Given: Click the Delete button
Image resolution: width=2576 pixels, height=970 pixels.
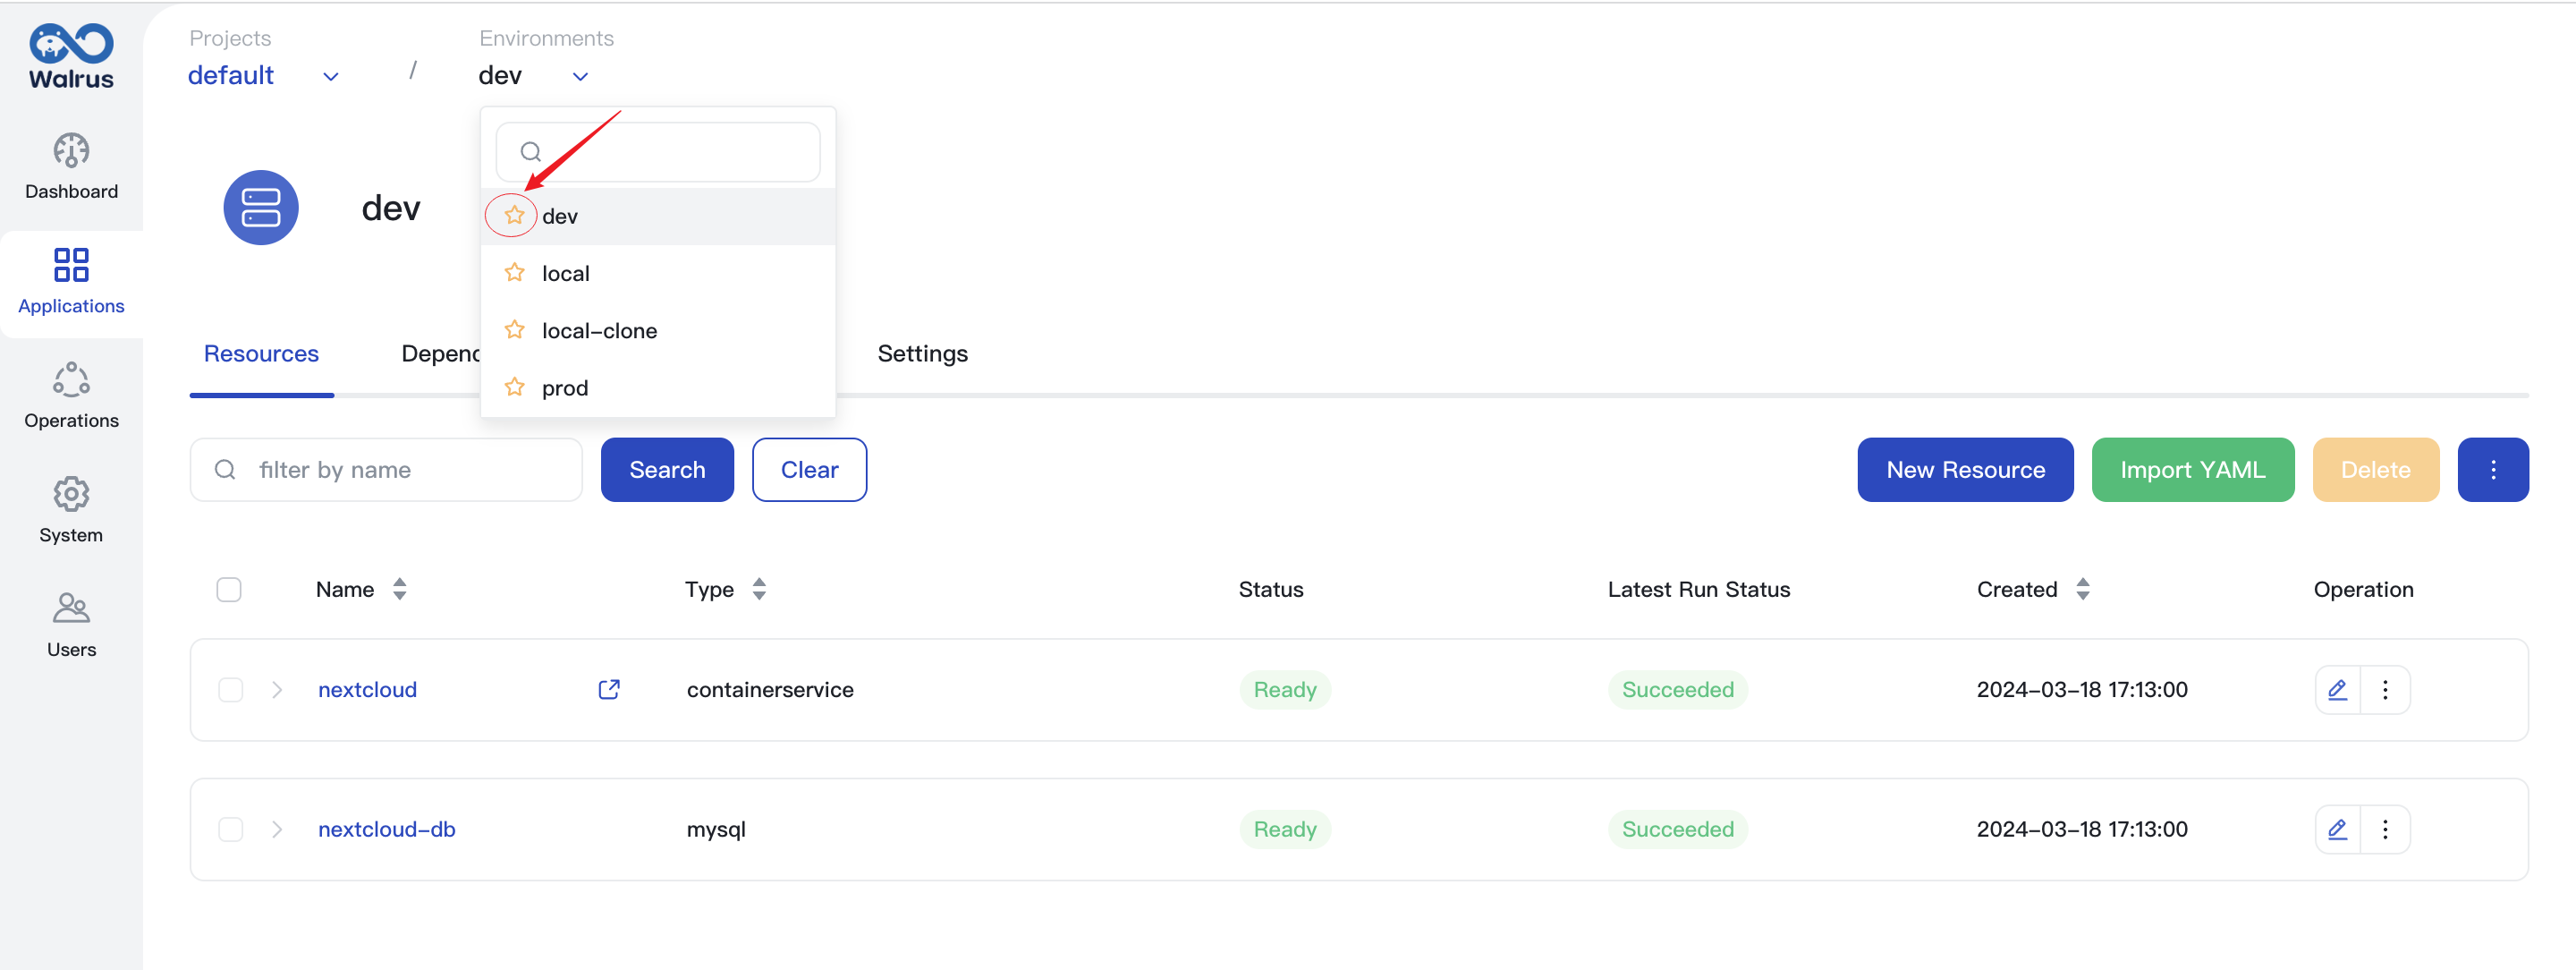Looking at the screenshot, I should [x=2375, y=470].
